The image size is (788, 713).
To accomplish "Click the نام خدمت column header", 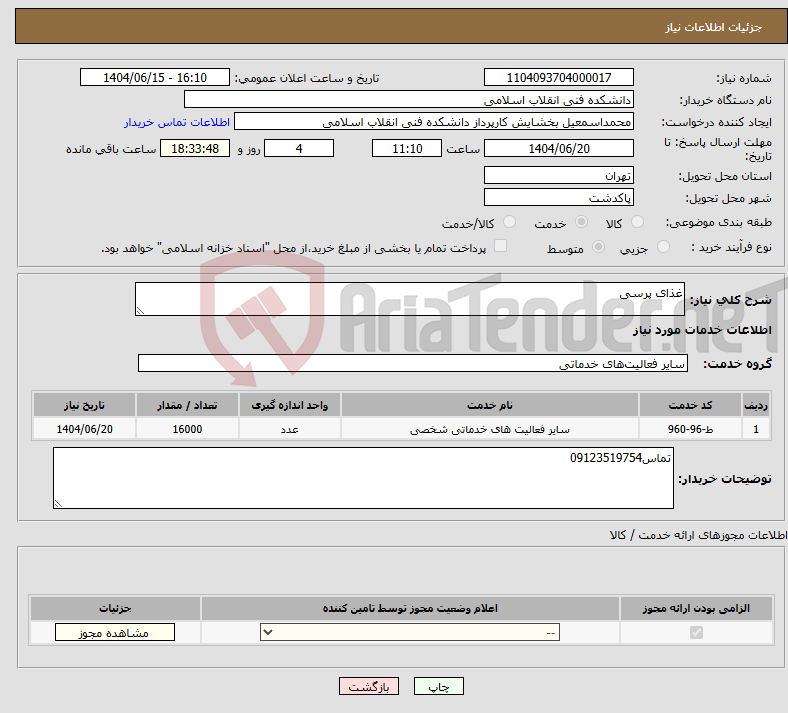I will coord(489,405).
